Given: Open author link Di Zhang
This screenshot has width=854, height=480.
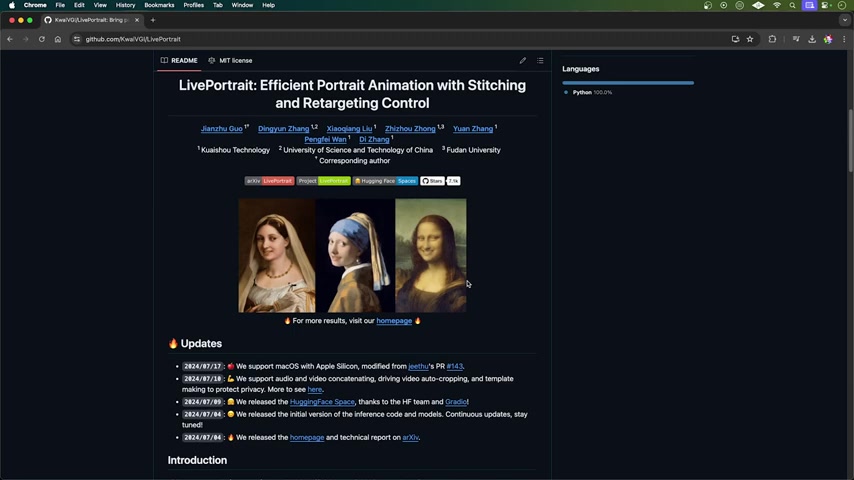Looking at the screenshot, I should coord(374,139).
